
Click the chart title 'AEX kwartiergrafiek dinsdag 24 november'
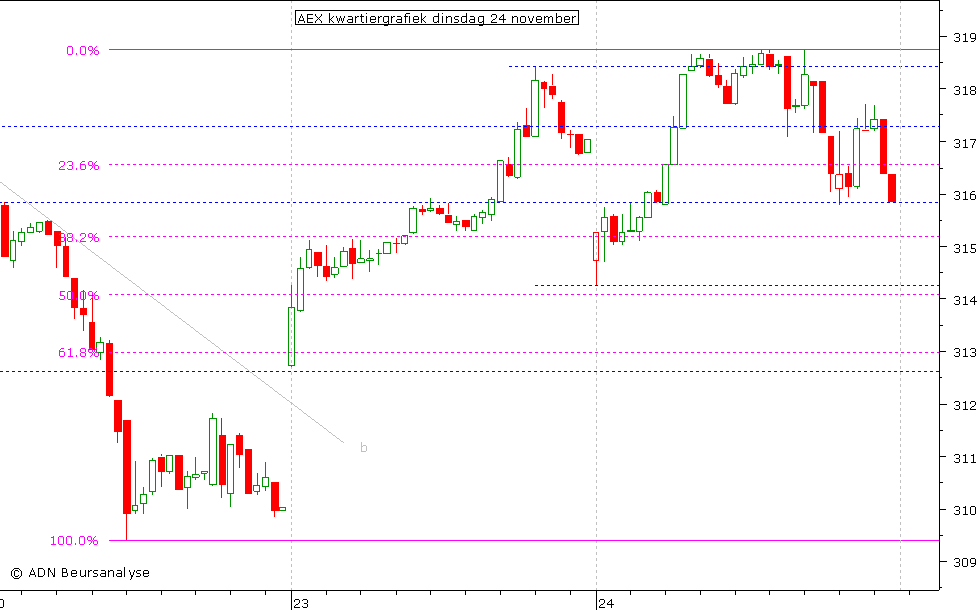click(x=436, y=18)
